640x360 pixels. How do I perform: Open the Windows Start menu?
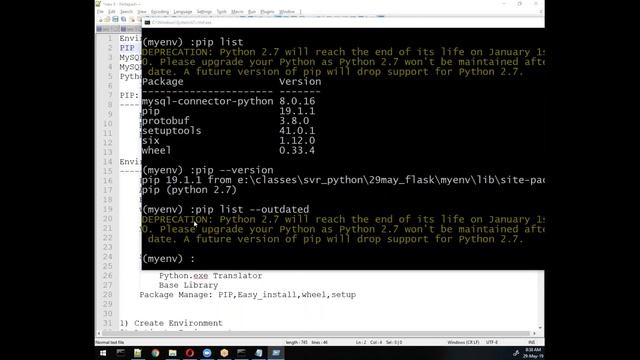tap(103, 353)
